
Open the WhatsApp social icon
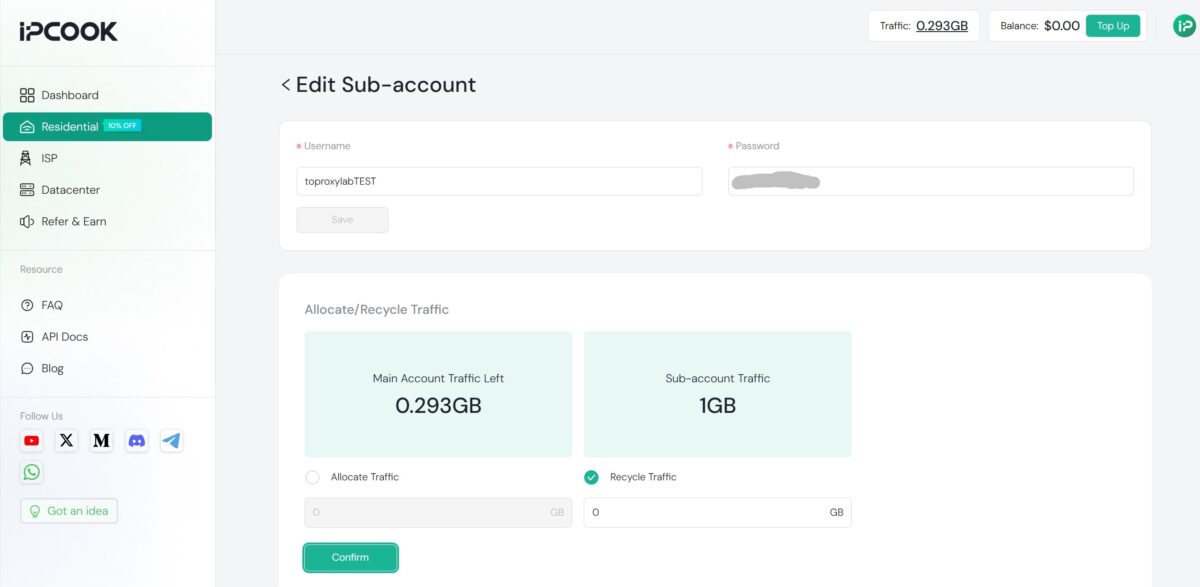[32, 472]
